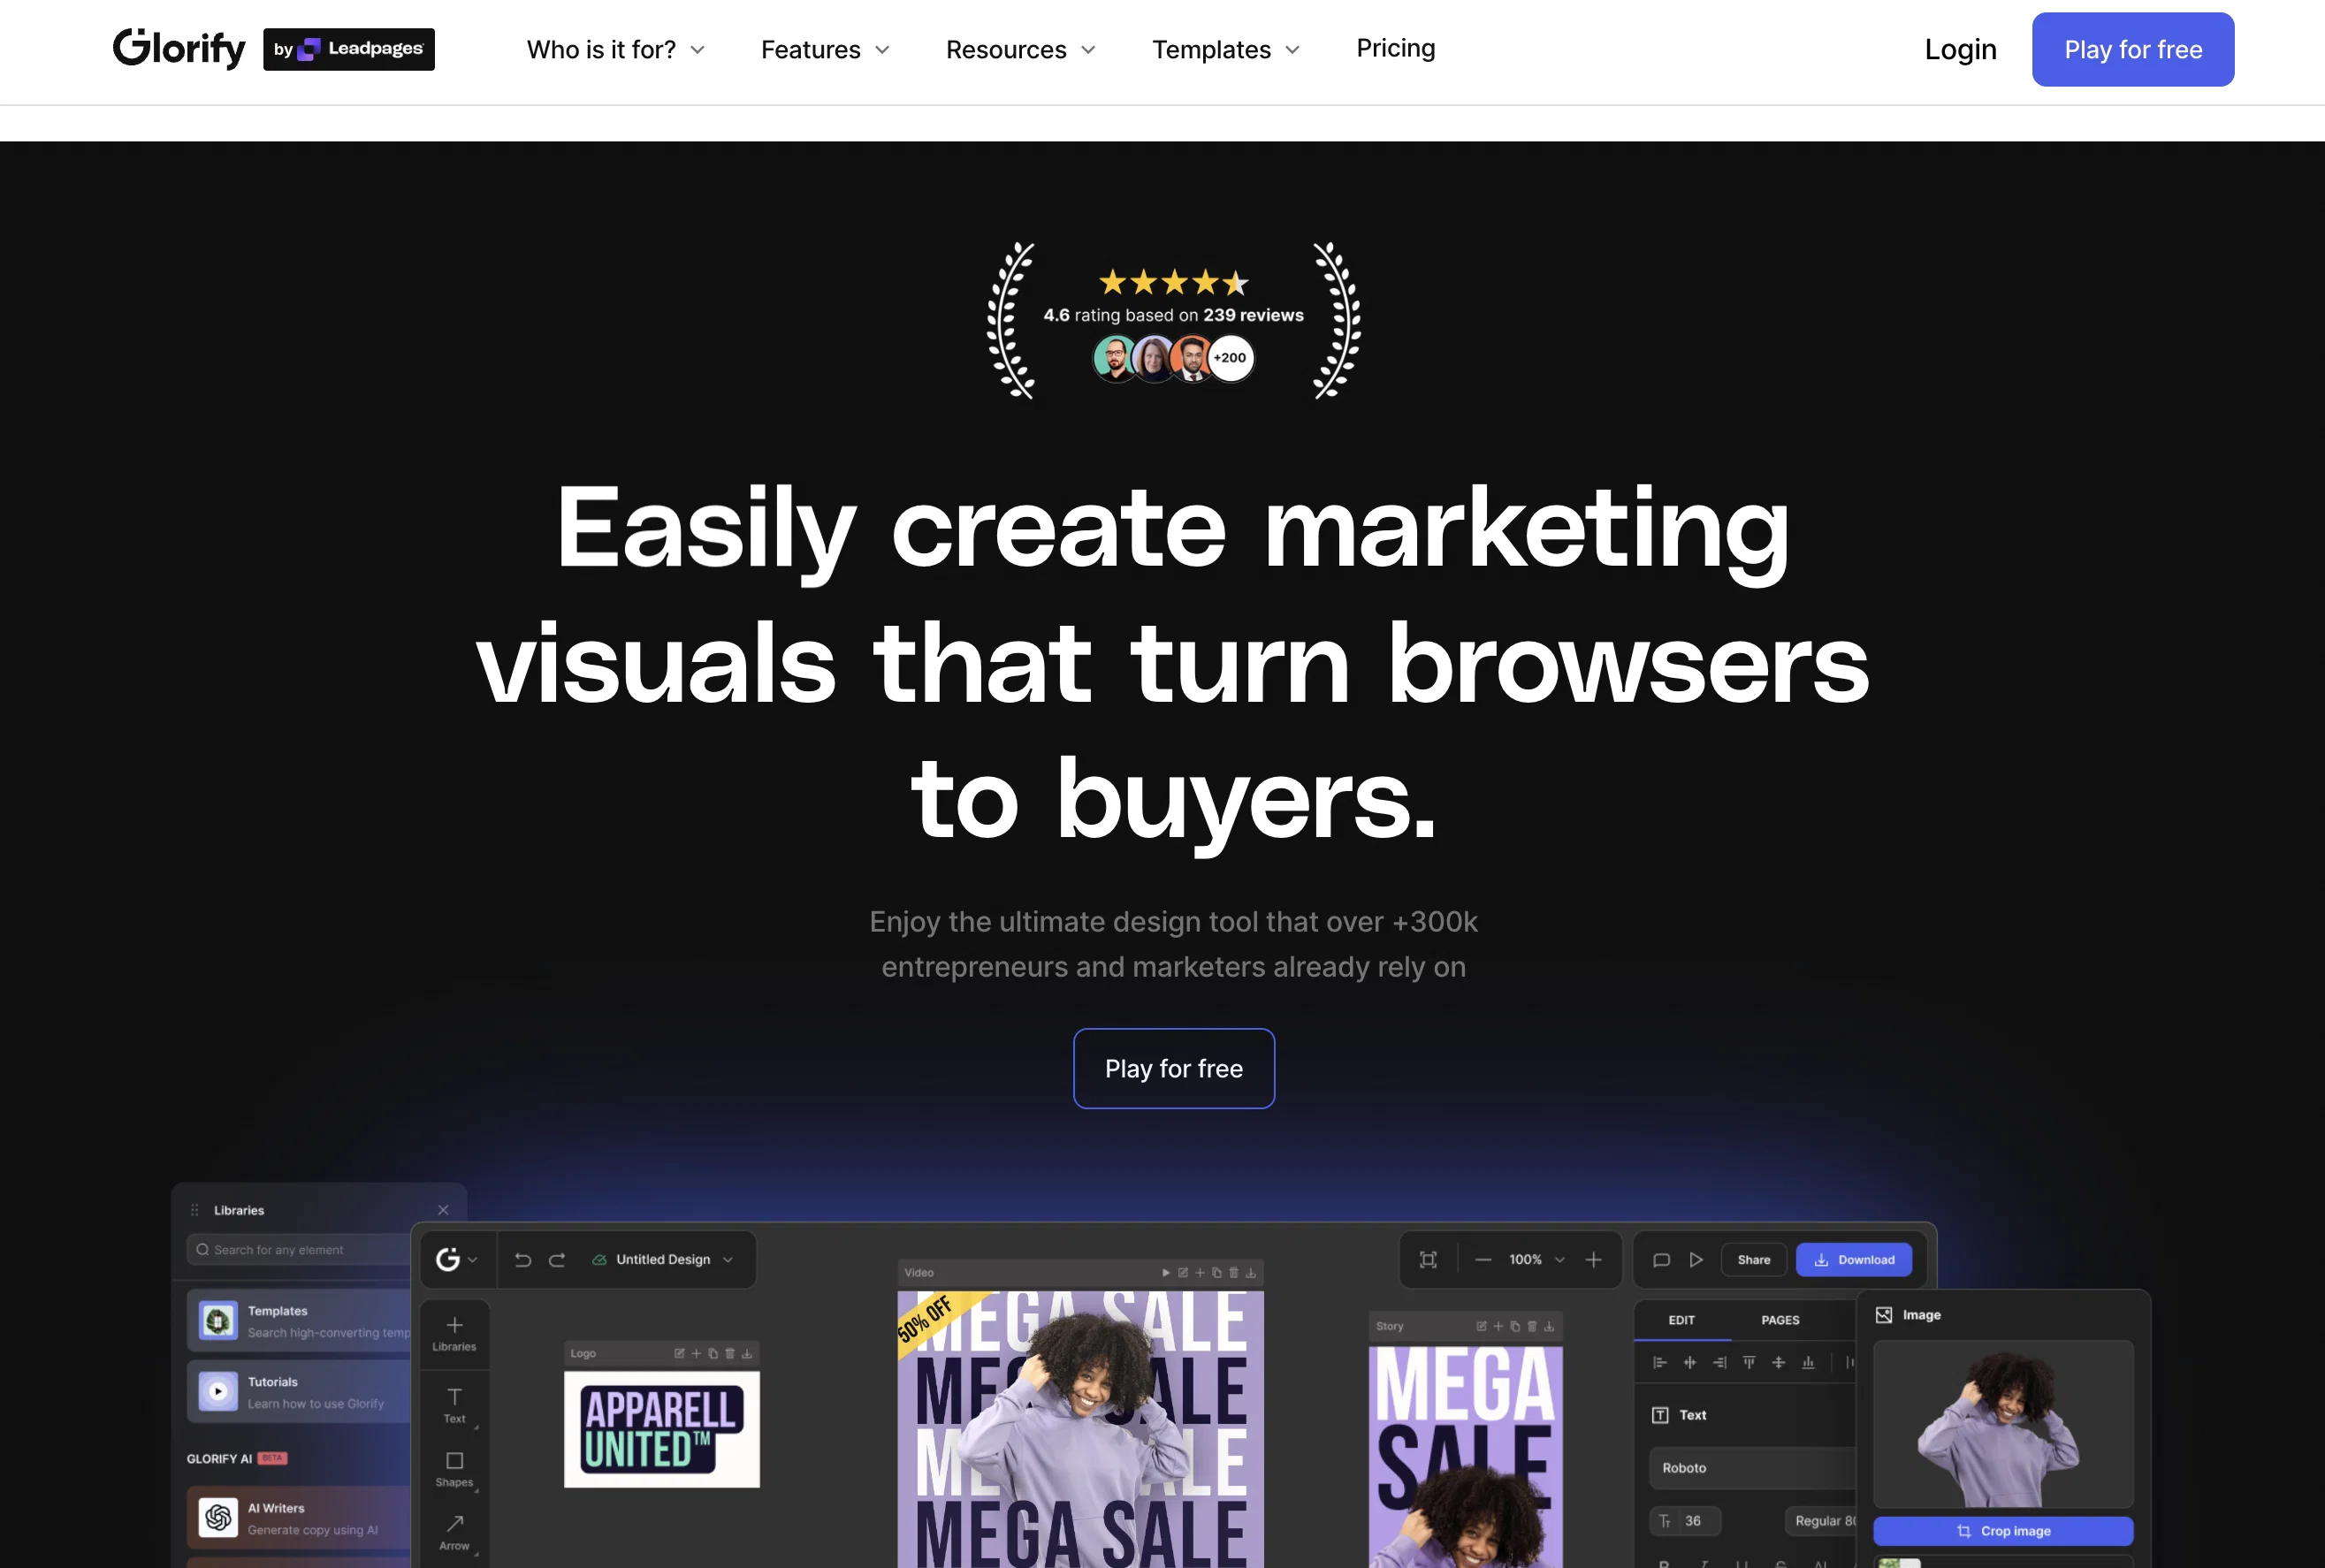Viewport: 2325px width, 1568px height.
Task: Open the Templates item in Libraries
Action: [298, 1321]
